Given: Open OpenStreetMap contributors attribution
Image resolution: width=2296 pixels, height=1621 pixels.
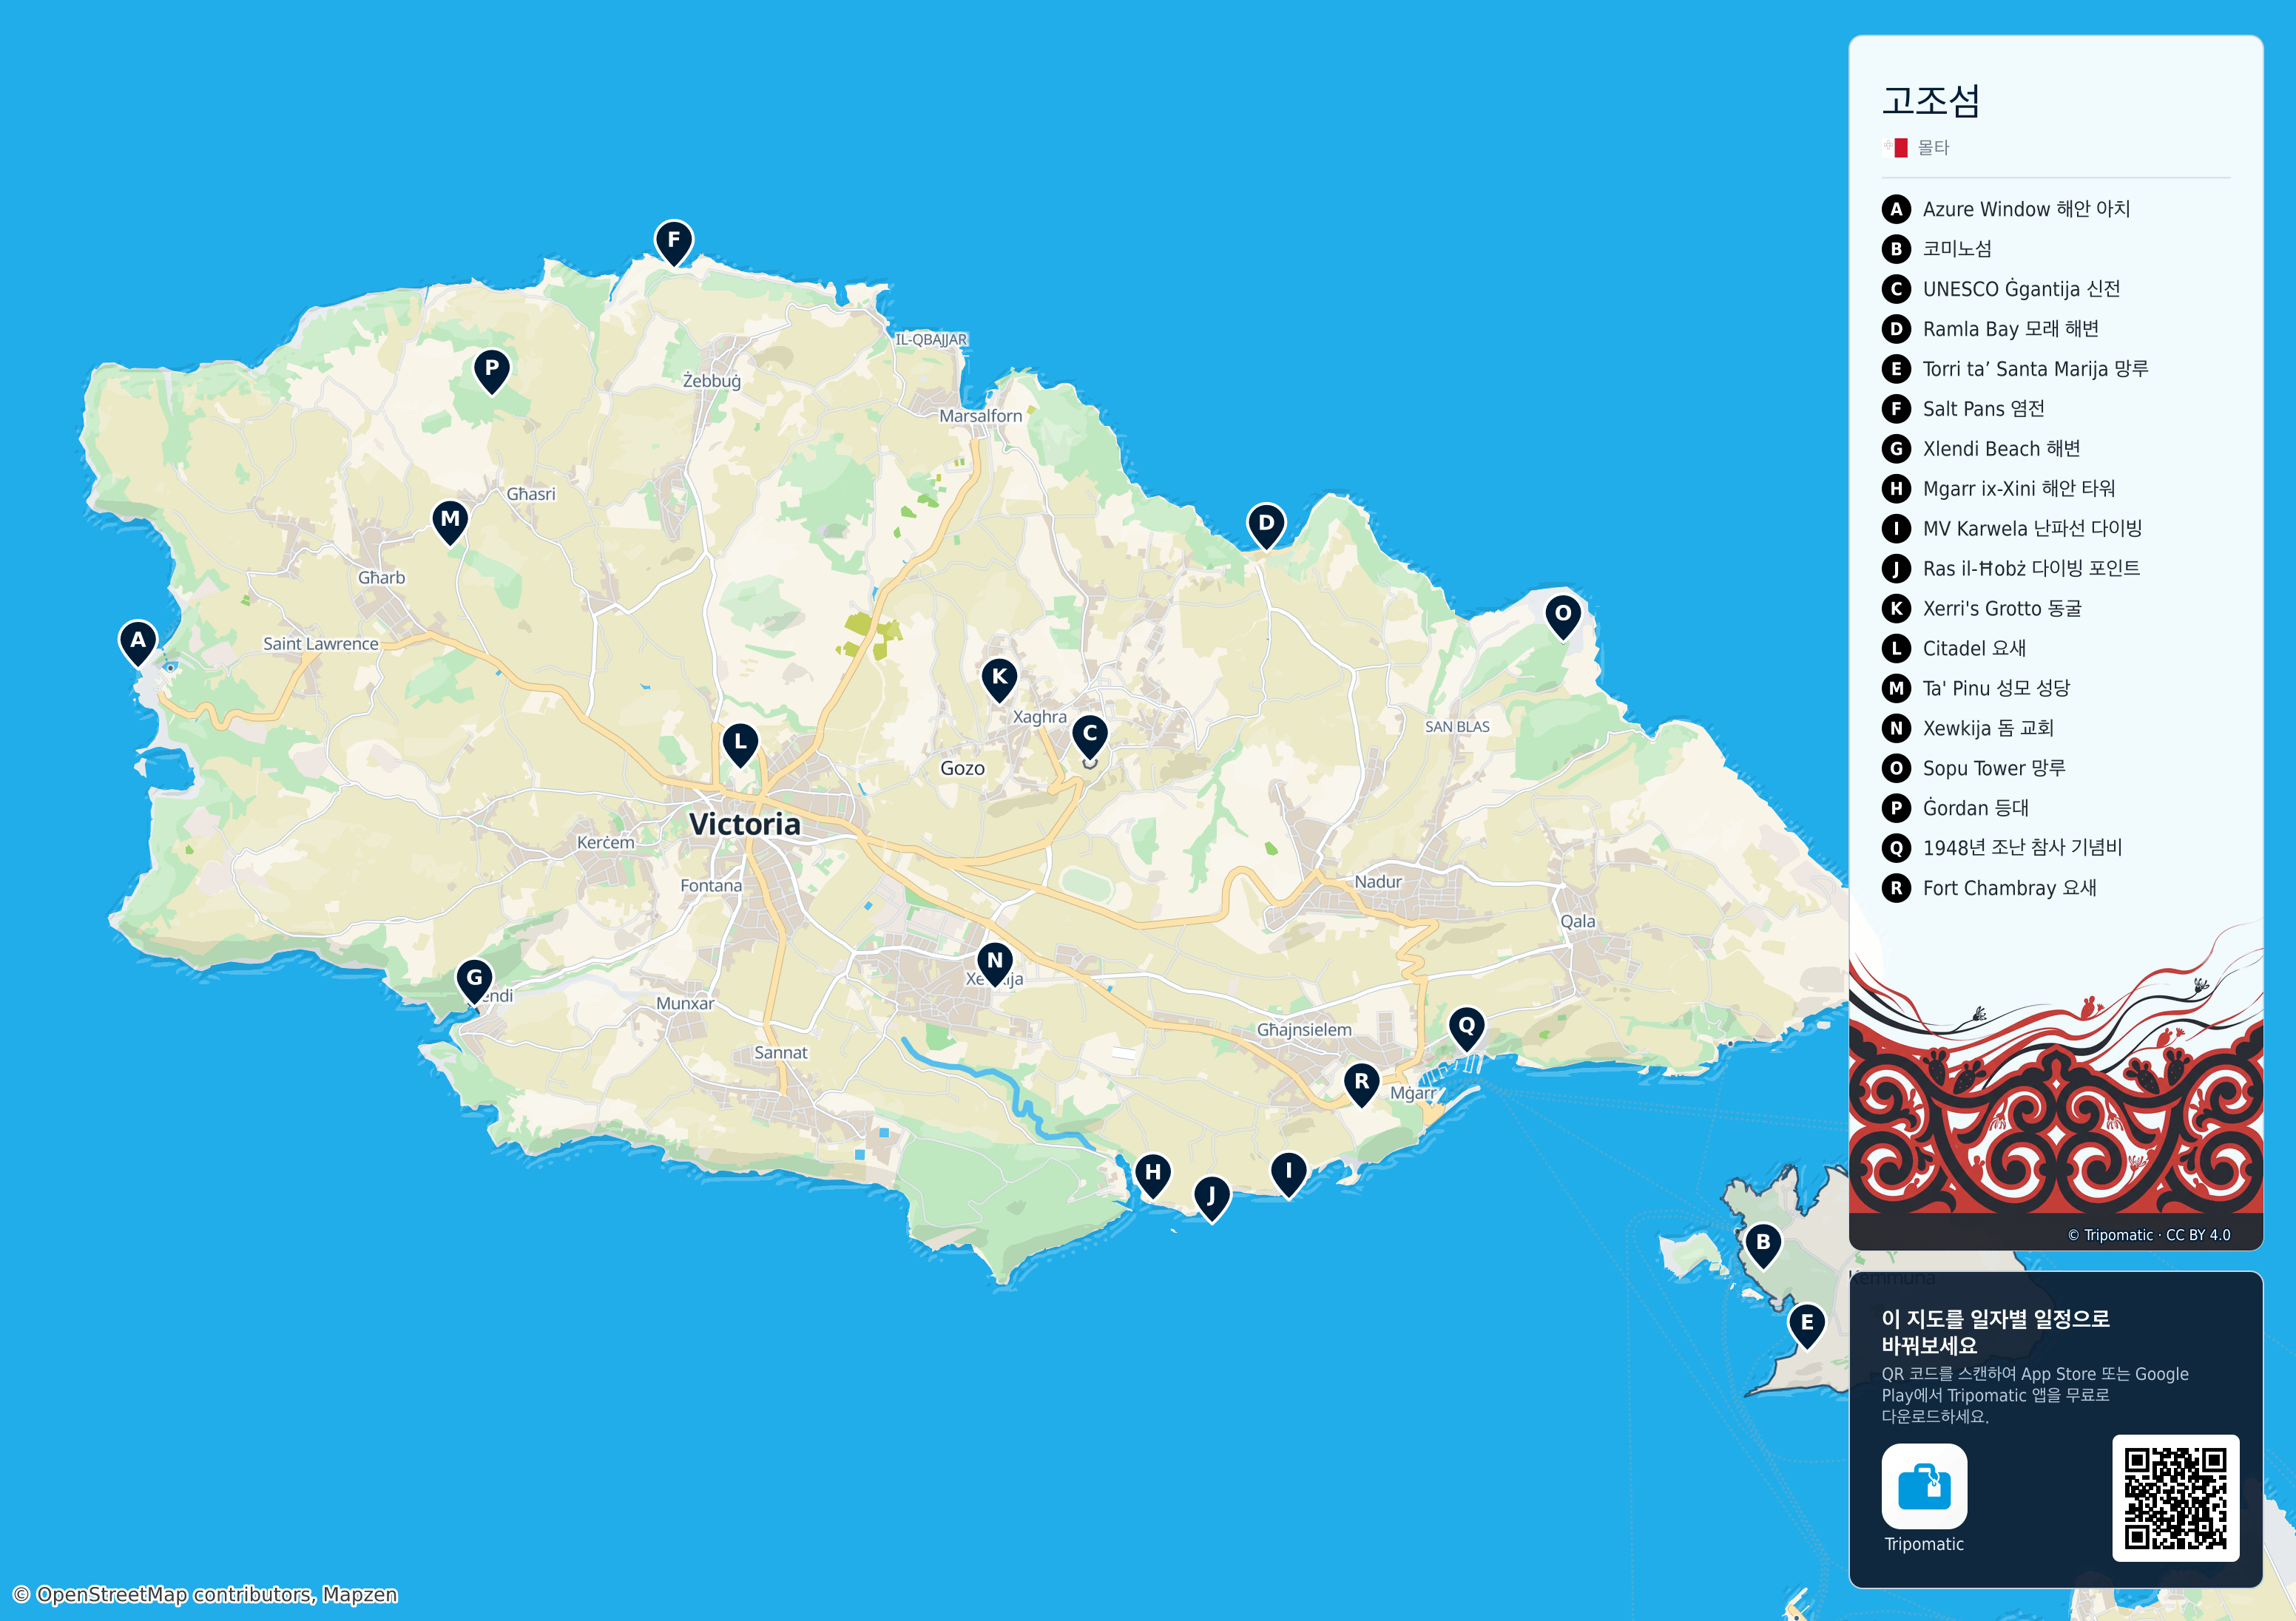Looking at the screenshot, I should click(x=205, y=1594).
